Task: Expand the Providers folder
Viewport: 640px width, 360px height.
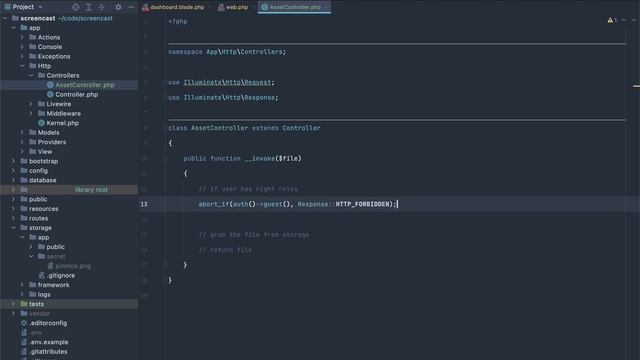Action: (22, 142)
